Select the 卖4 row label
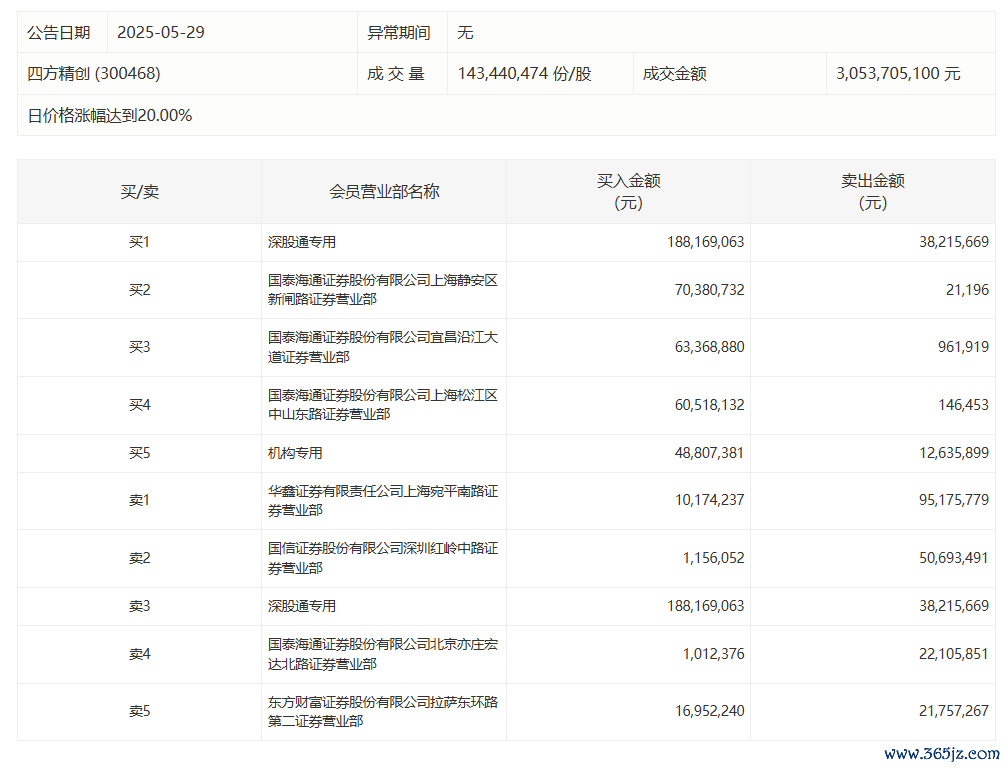The width and height of the screenshot is (1007, 769). coord(139,655)
